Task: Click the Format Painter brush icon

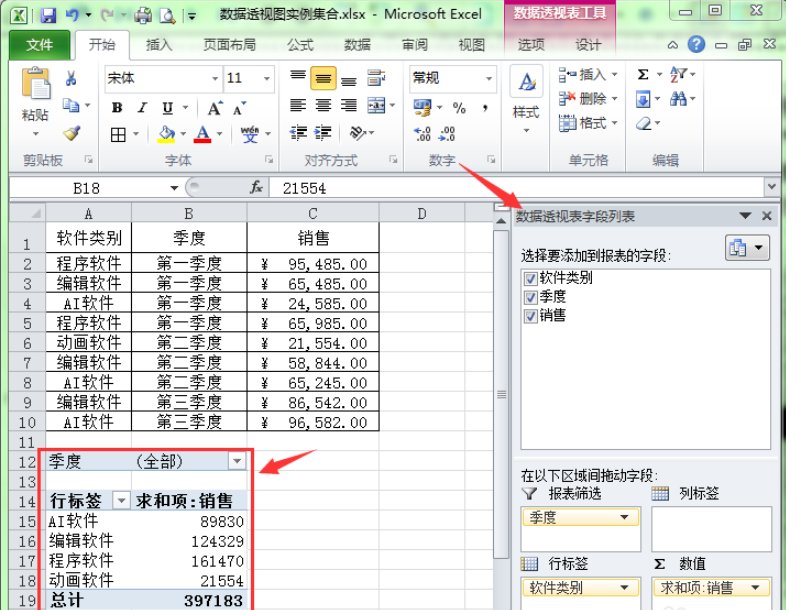Action: 72,133
